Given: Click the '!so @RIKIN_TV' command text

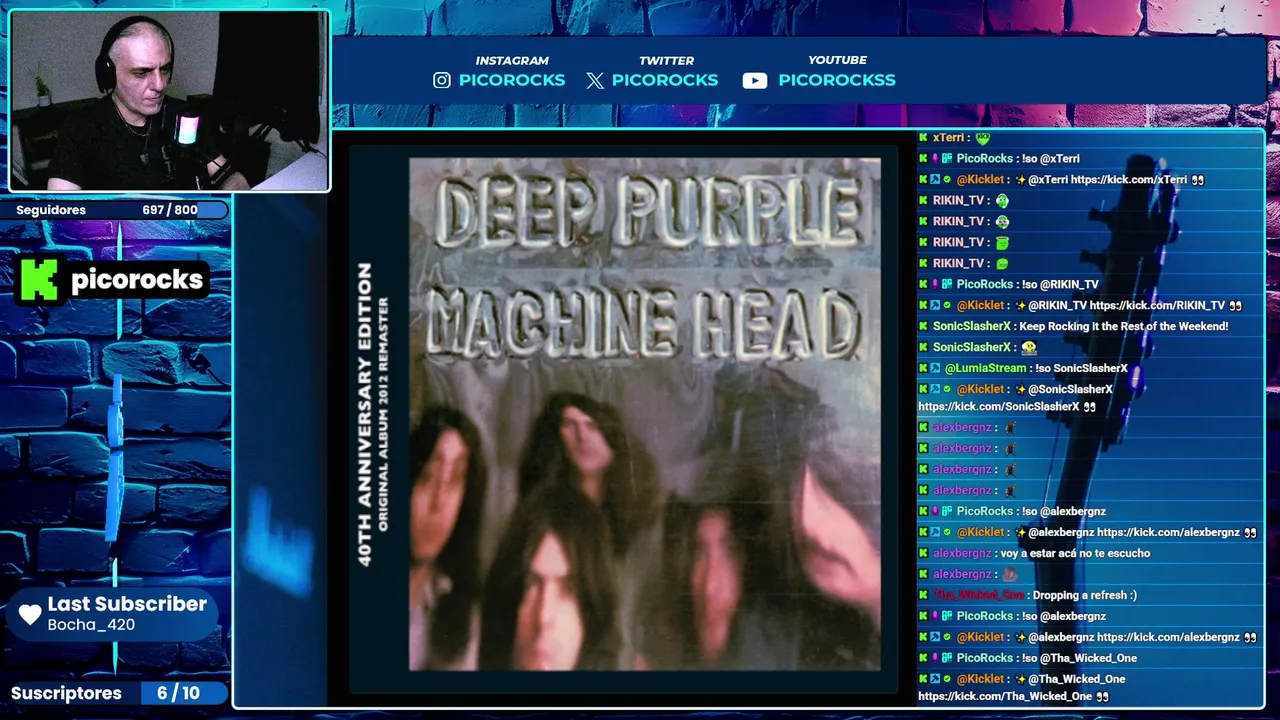Looking at the screenshot, I should pos(1060,285).
